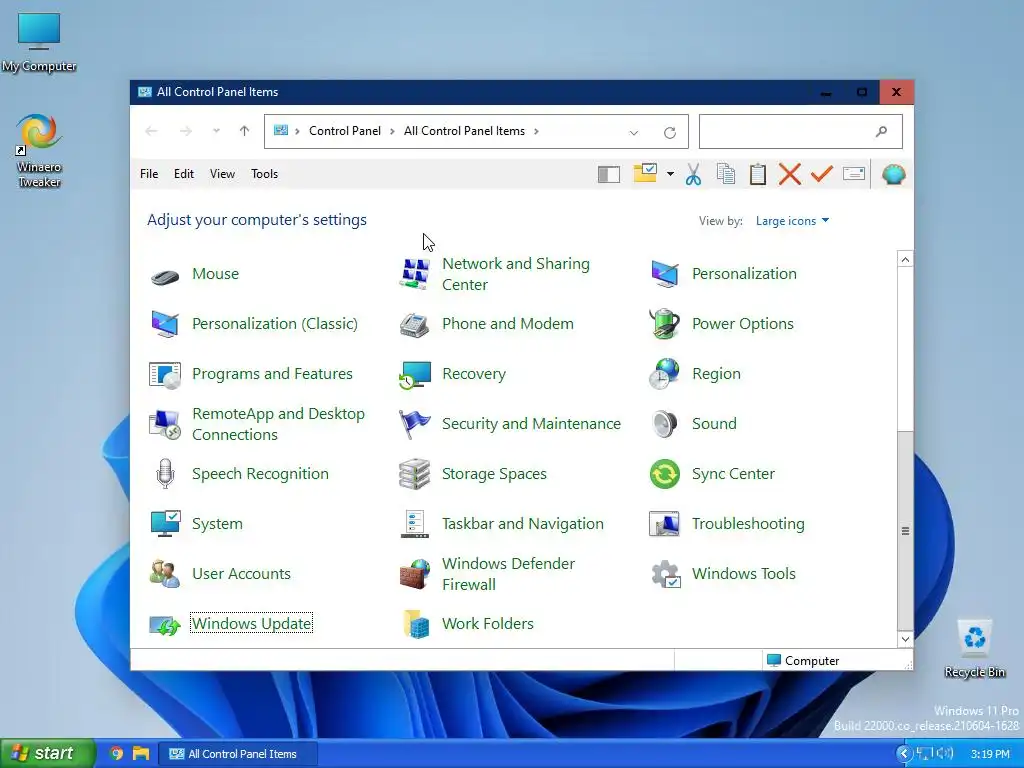
Task: Open the Recycle Bin desktop icon
Action: 974,648
